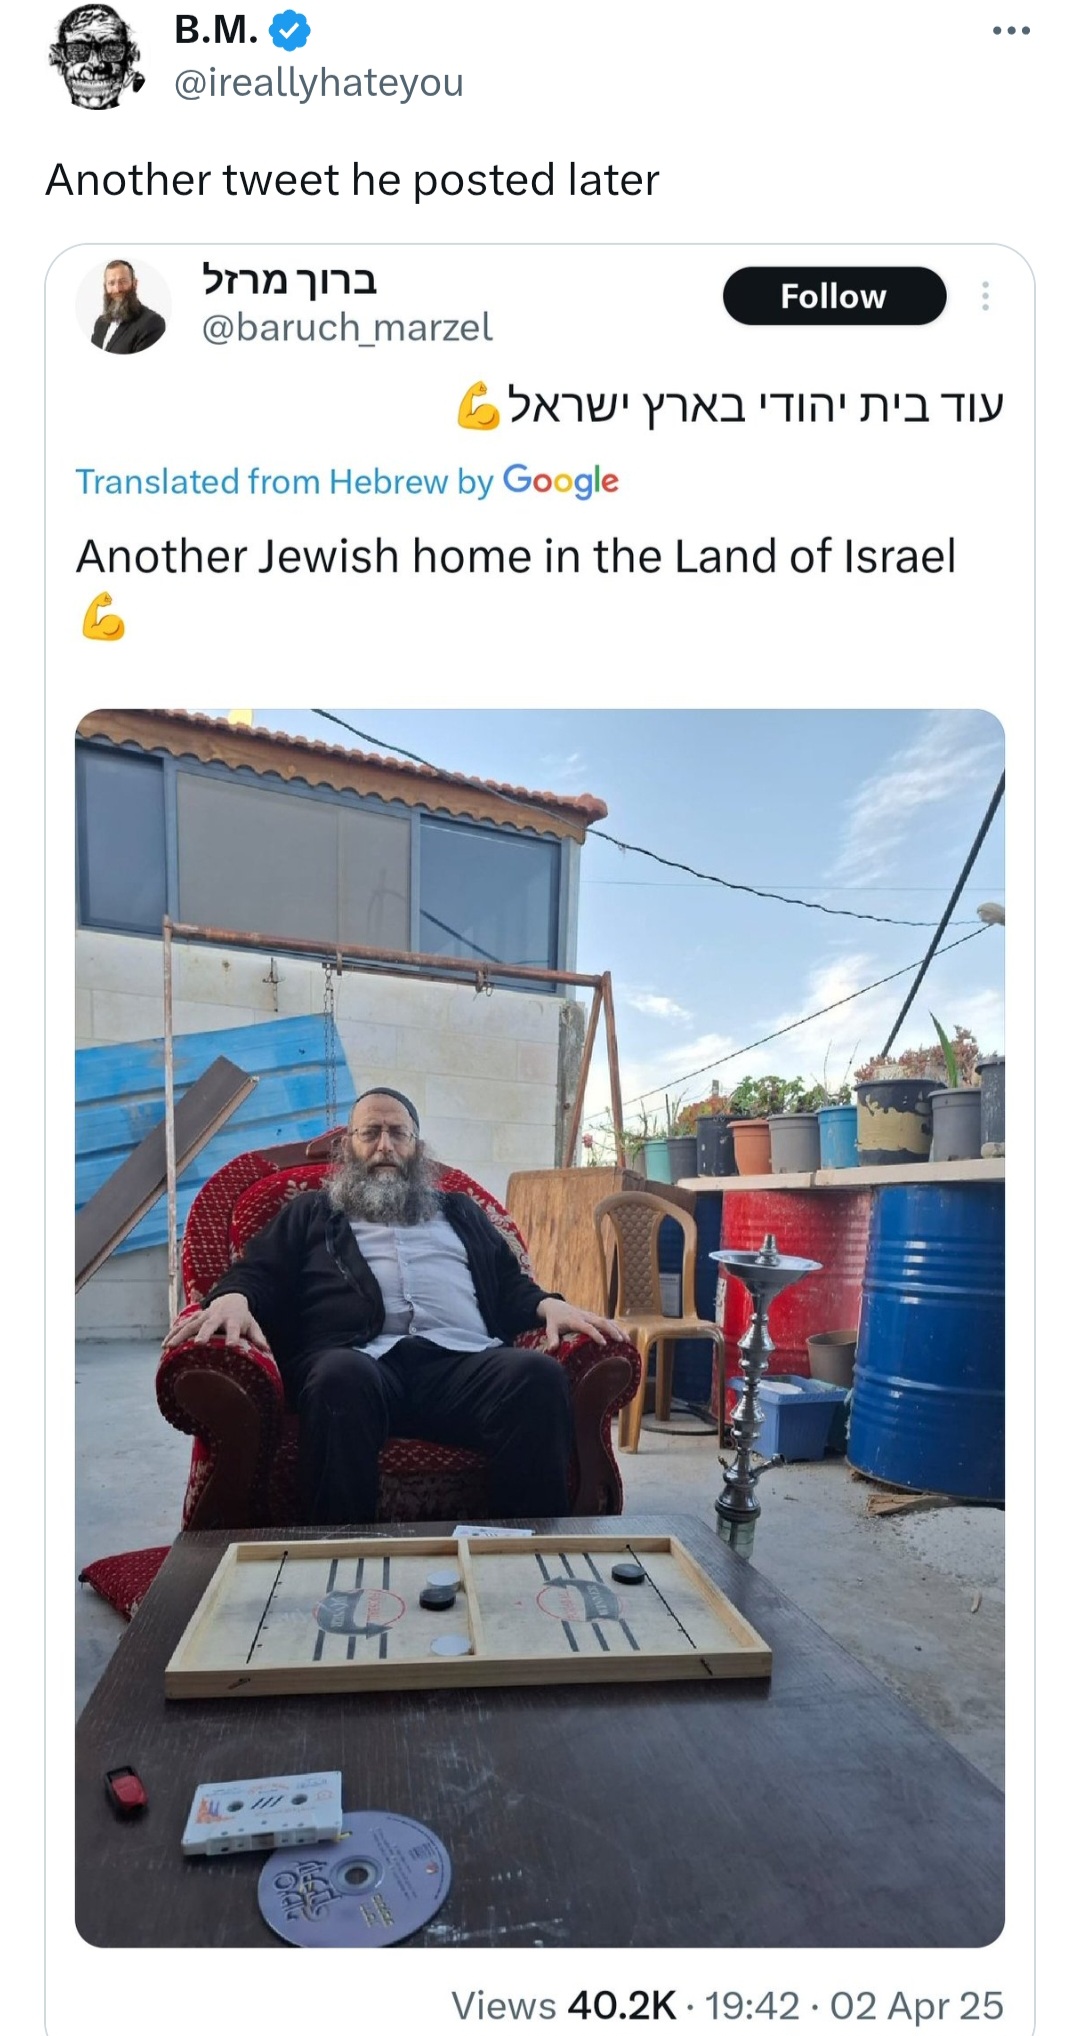Click 'Translated from Hebrew by' label
Image resolution: width=1080 pixels, height=2036 pixels.
[x=285, y=482]
